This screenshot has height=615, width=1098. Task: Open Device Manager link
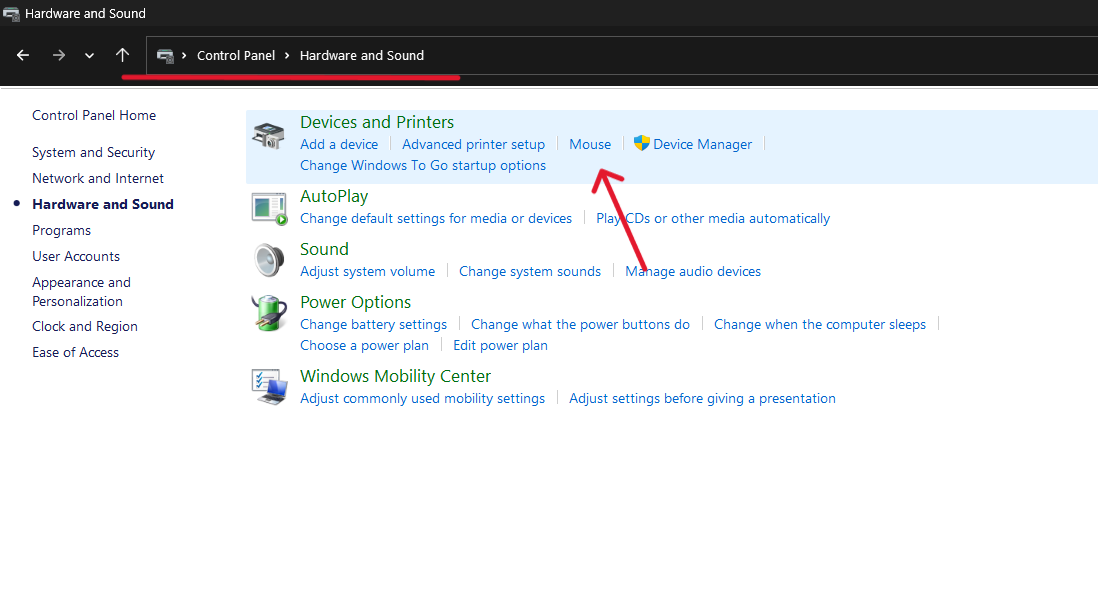[702, 144]
